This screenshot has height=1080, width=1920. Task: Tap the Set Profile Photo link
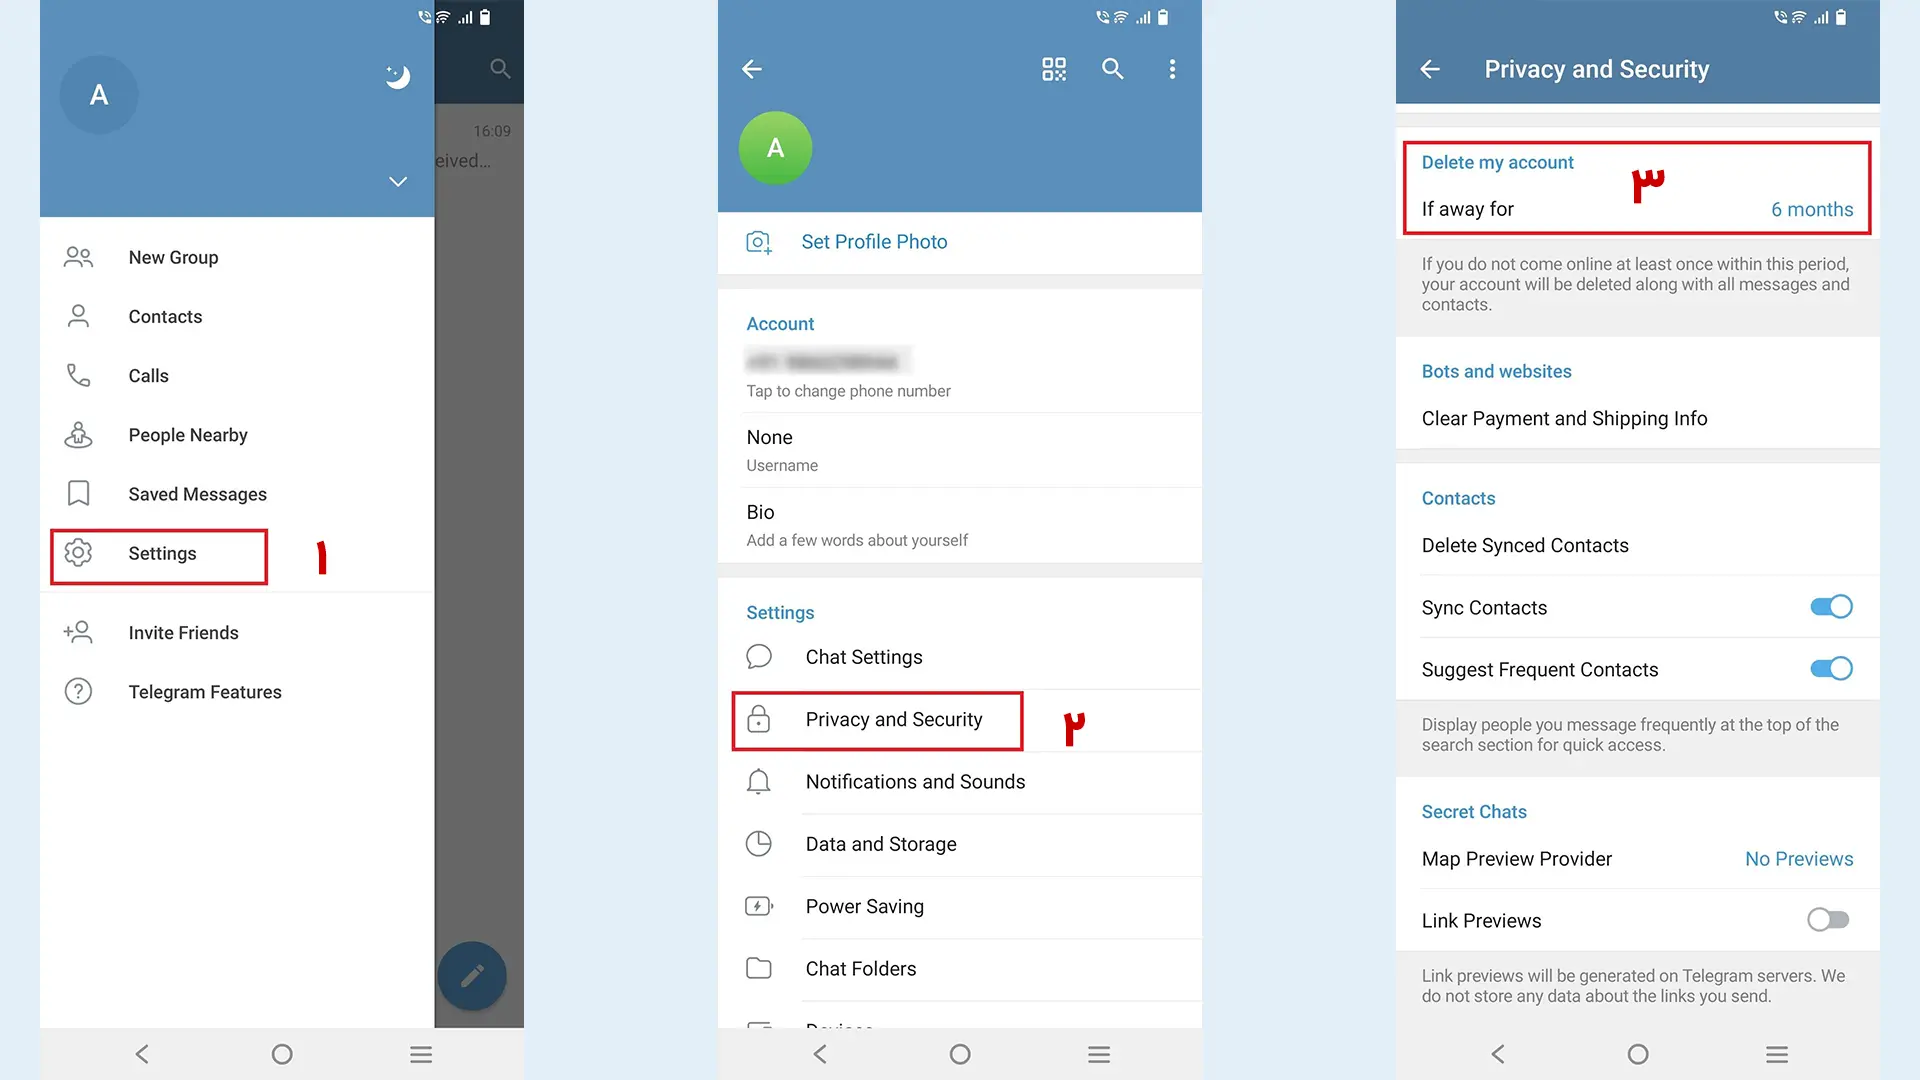[874, 241]
